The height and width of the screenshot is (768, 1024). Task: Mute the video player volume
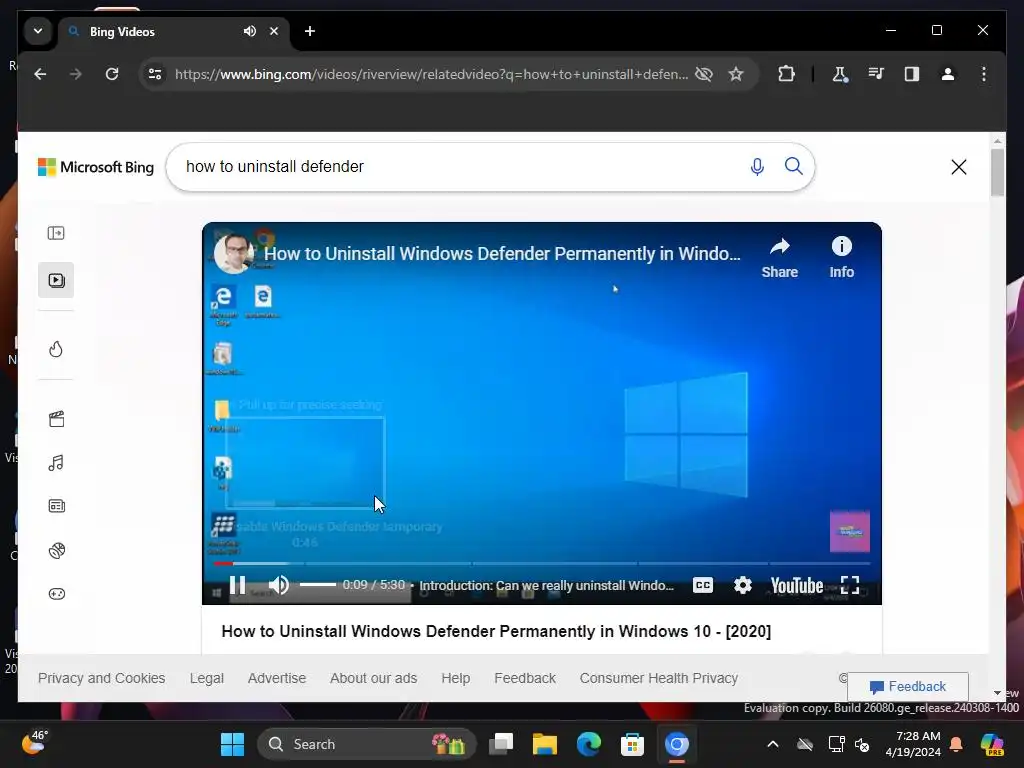(279, 585)
